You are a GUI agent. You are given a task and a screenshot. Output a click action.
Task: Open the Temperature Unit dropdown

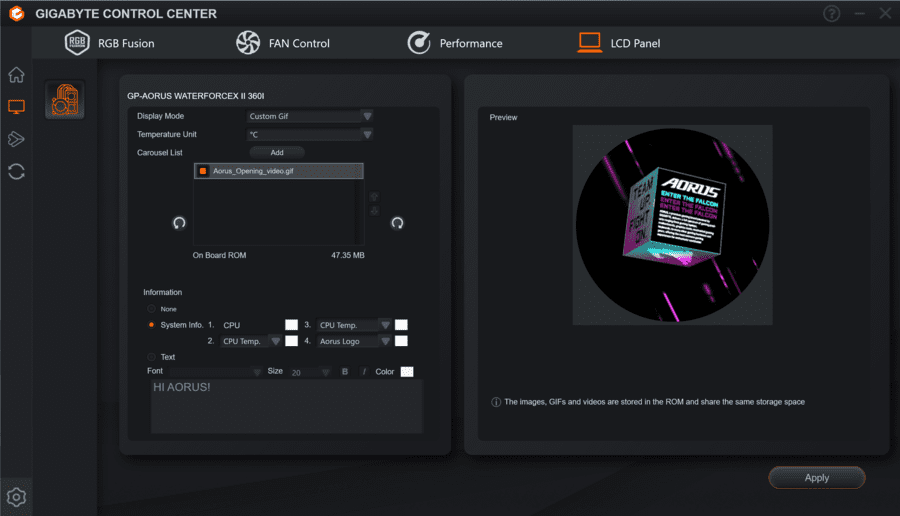[x=310, y=134]
